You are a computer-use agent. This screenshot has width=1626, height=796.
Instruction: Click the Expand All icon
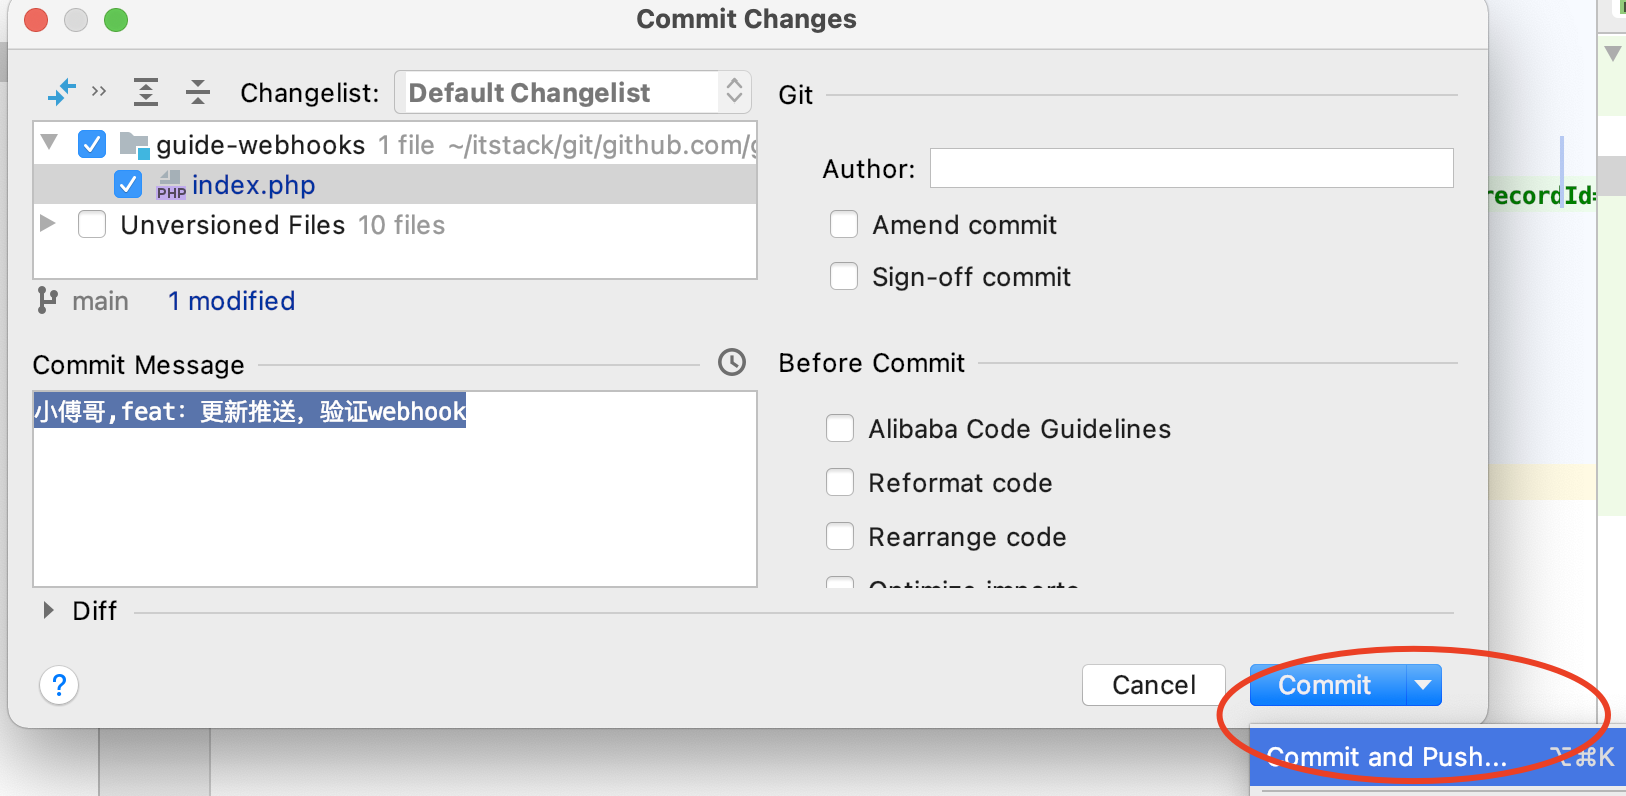(146, 92)
